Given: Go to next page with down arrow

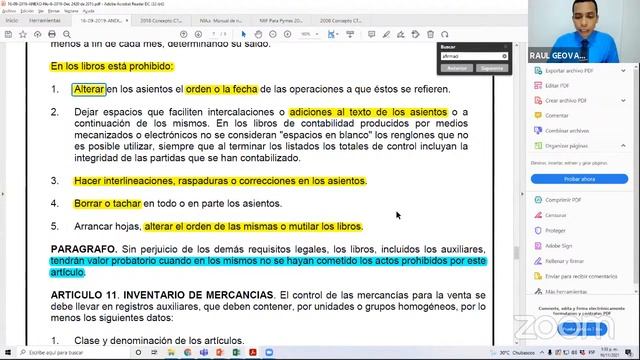Looking at the screenshot, I should (198, 35).
